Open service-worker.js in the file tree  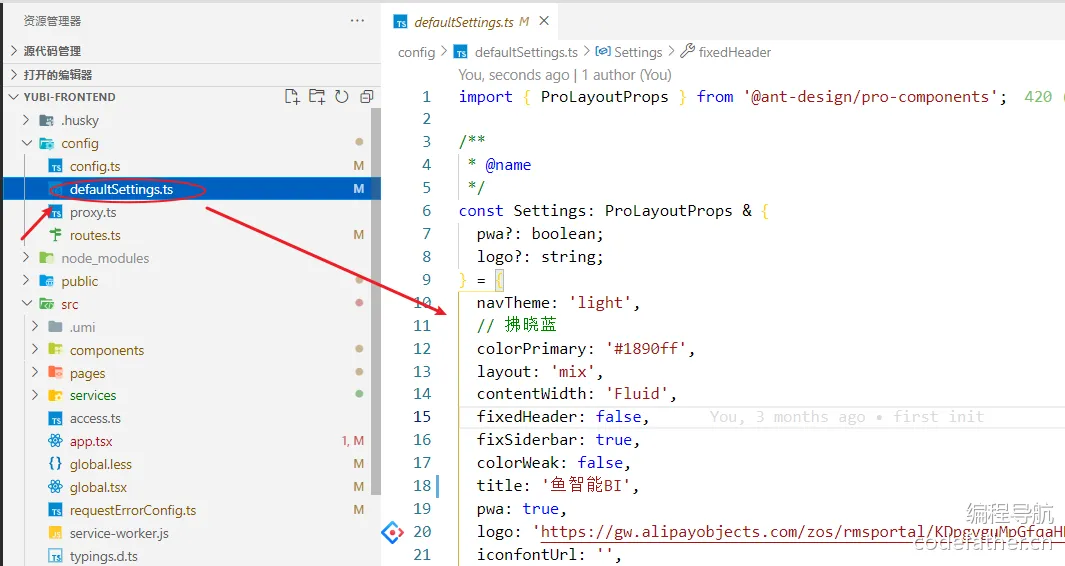coord(119,533)
